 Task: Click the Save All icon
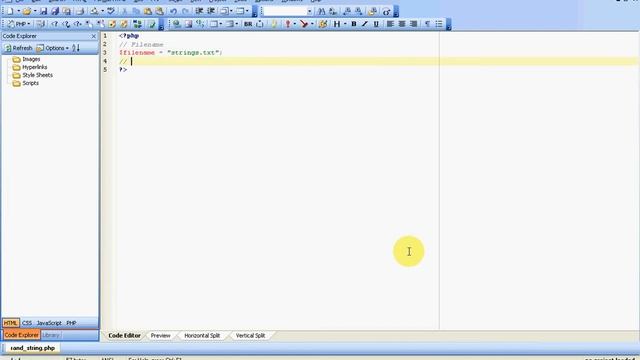point(55,11)
